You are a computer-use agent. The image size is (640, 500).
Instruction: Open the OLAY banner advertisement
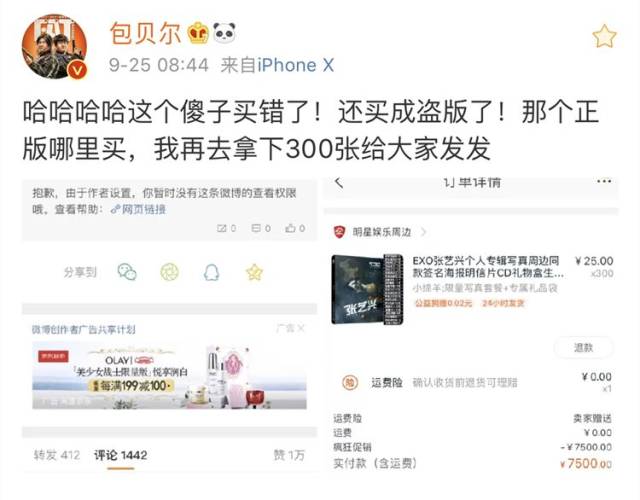tap(169, 376)
